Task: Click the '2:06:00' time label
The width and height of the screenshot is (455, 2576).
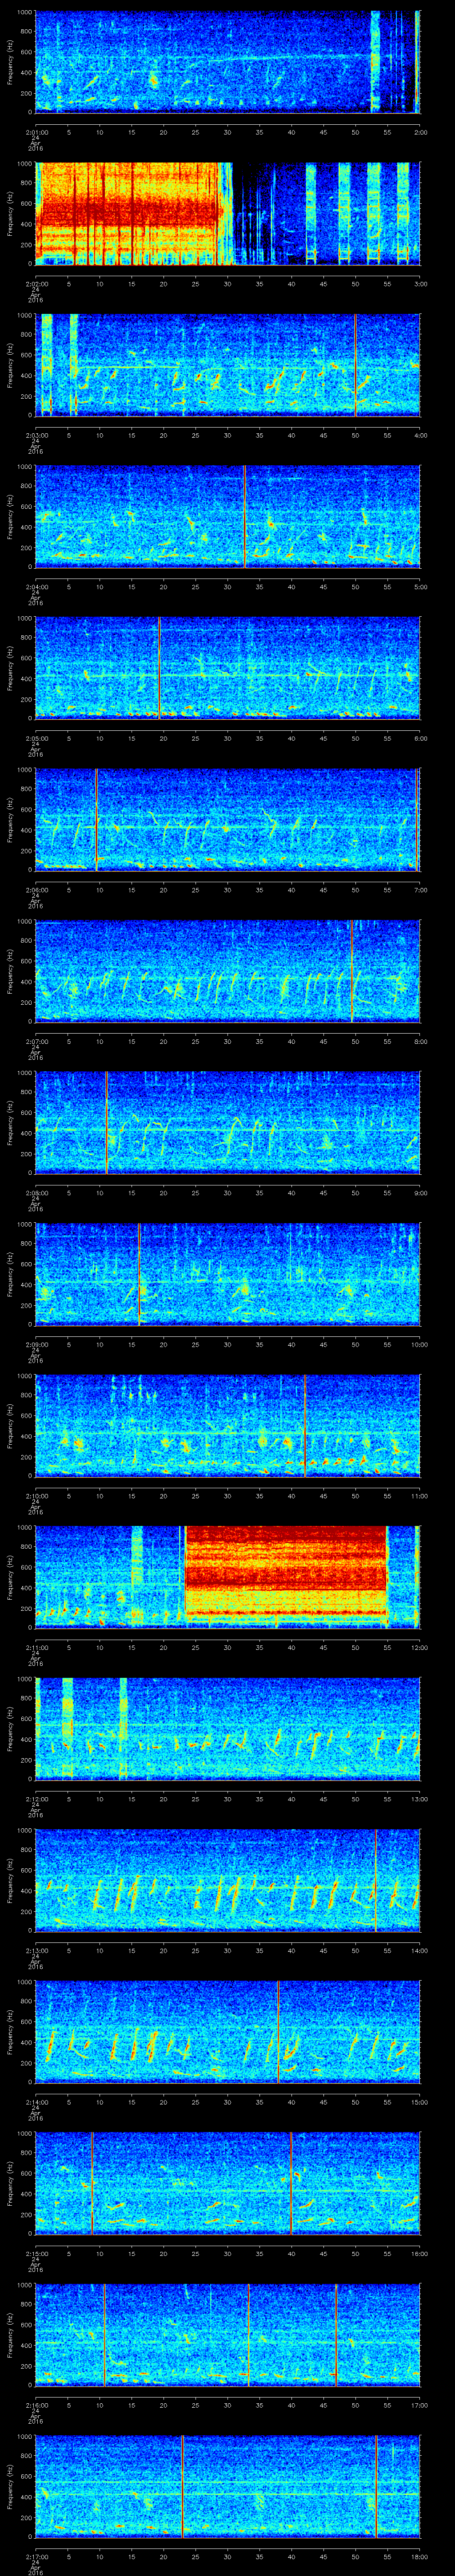Action: pos(36,890)
